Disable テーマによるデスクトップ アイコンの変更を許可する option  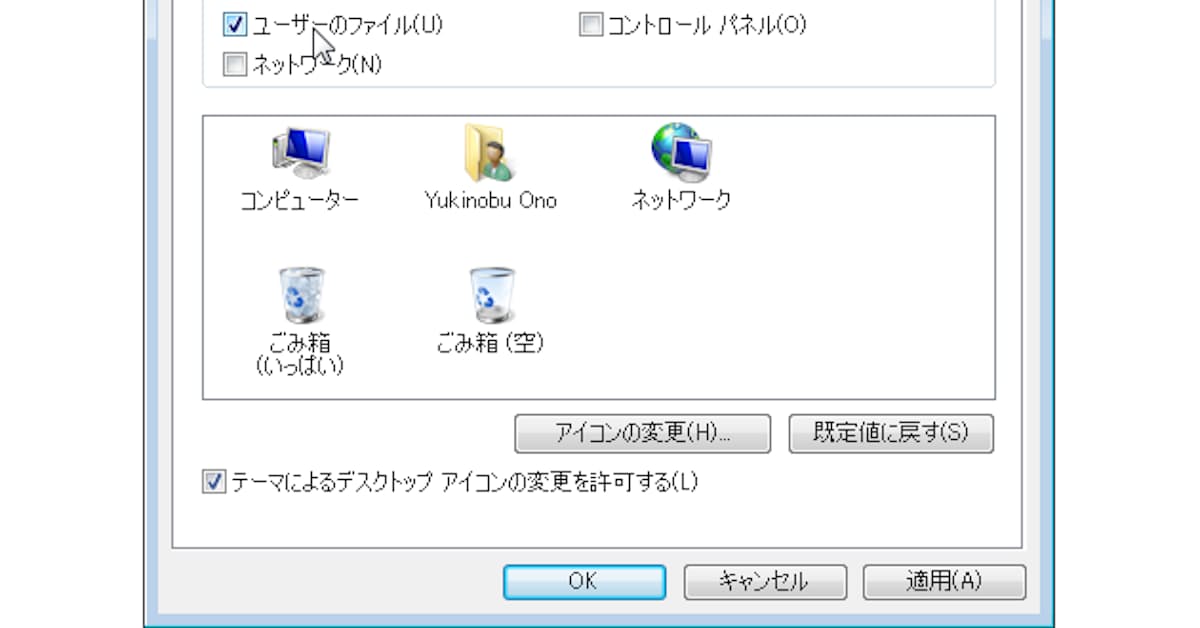coord(214,482)
